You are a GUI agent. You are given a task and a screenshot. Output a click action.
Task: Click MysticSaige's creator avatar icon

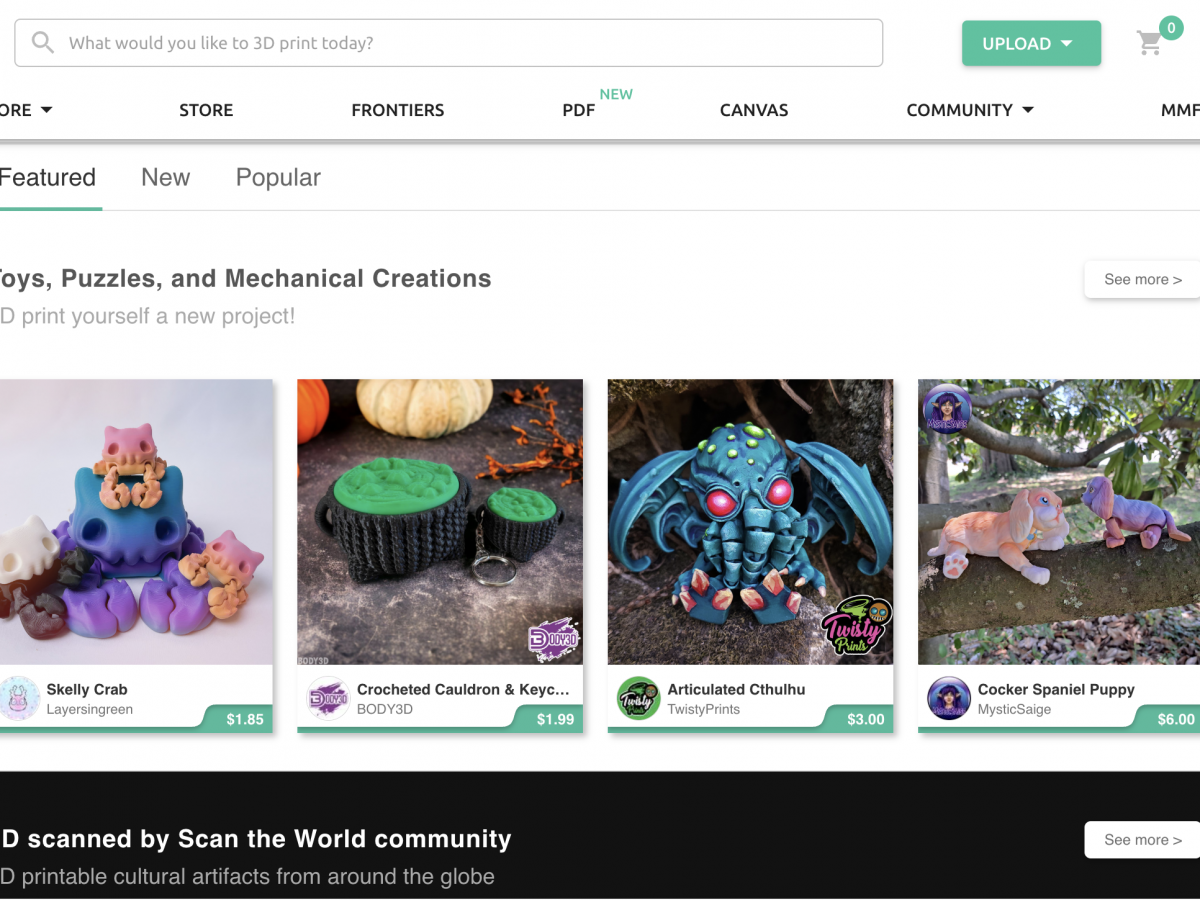click(948, 699)
